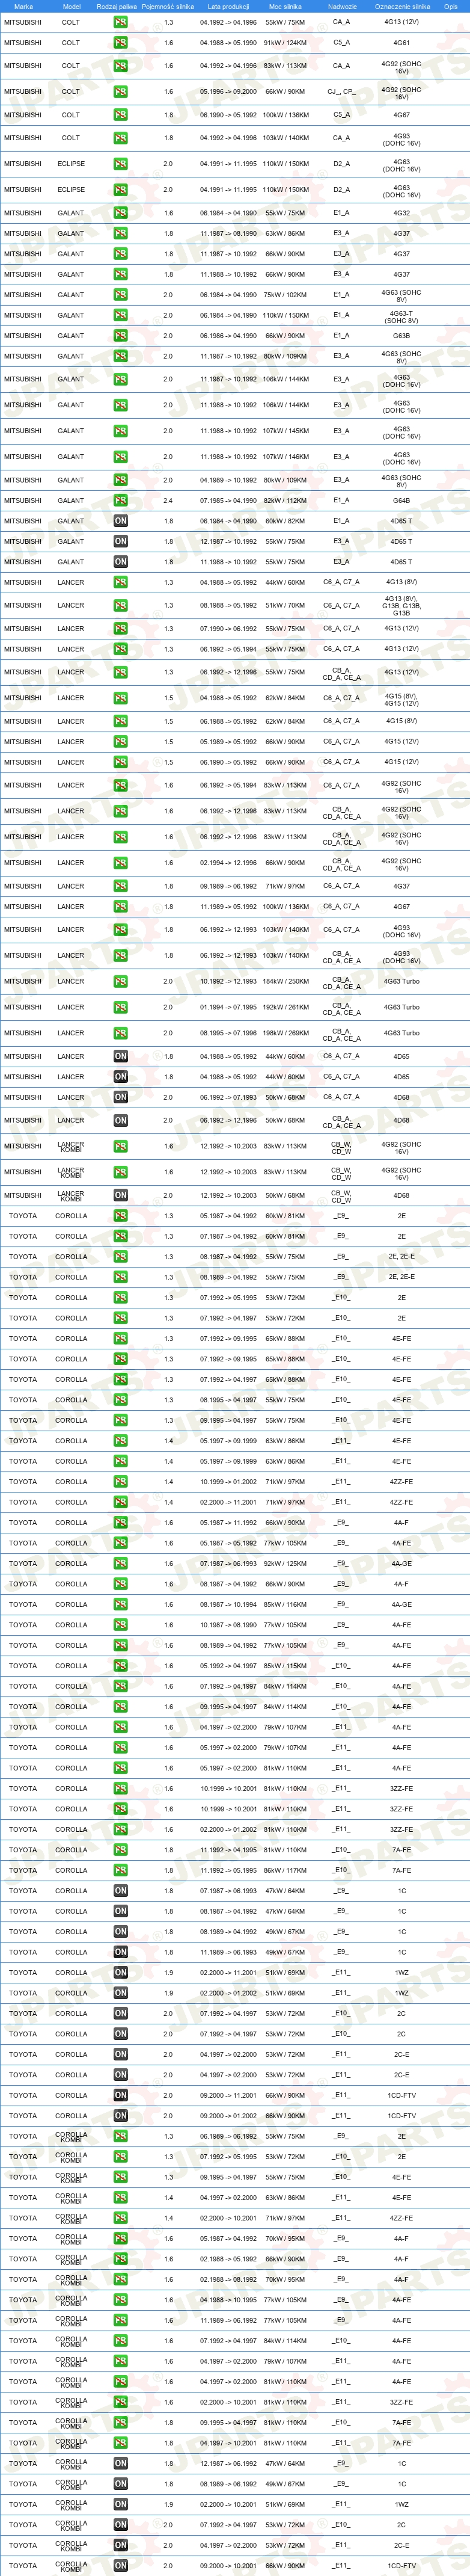The width and height of the screenshot is (470, 2576).
Task: Click petrol icon in Corolla Kombi 3ZZ-FE row
Action: (x=120, y=2402)
